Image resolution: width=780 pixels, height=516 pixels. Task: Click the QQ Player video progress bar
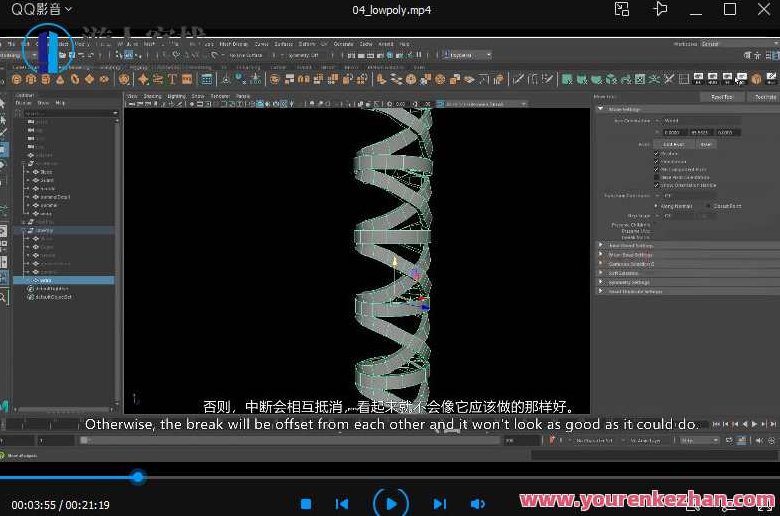390,478
